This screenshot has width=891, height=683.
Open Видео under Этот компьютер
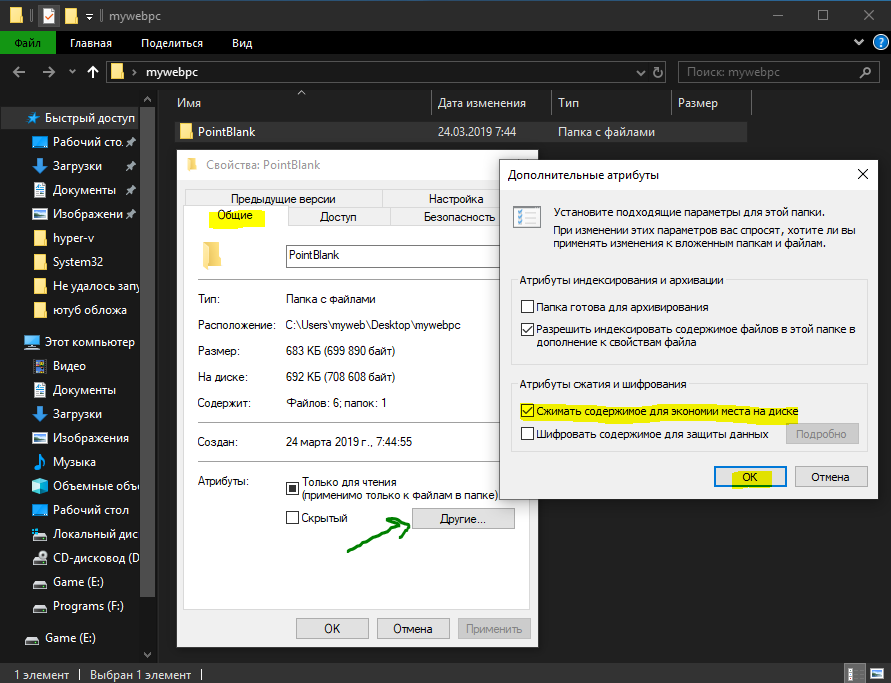tap(69, 366)
